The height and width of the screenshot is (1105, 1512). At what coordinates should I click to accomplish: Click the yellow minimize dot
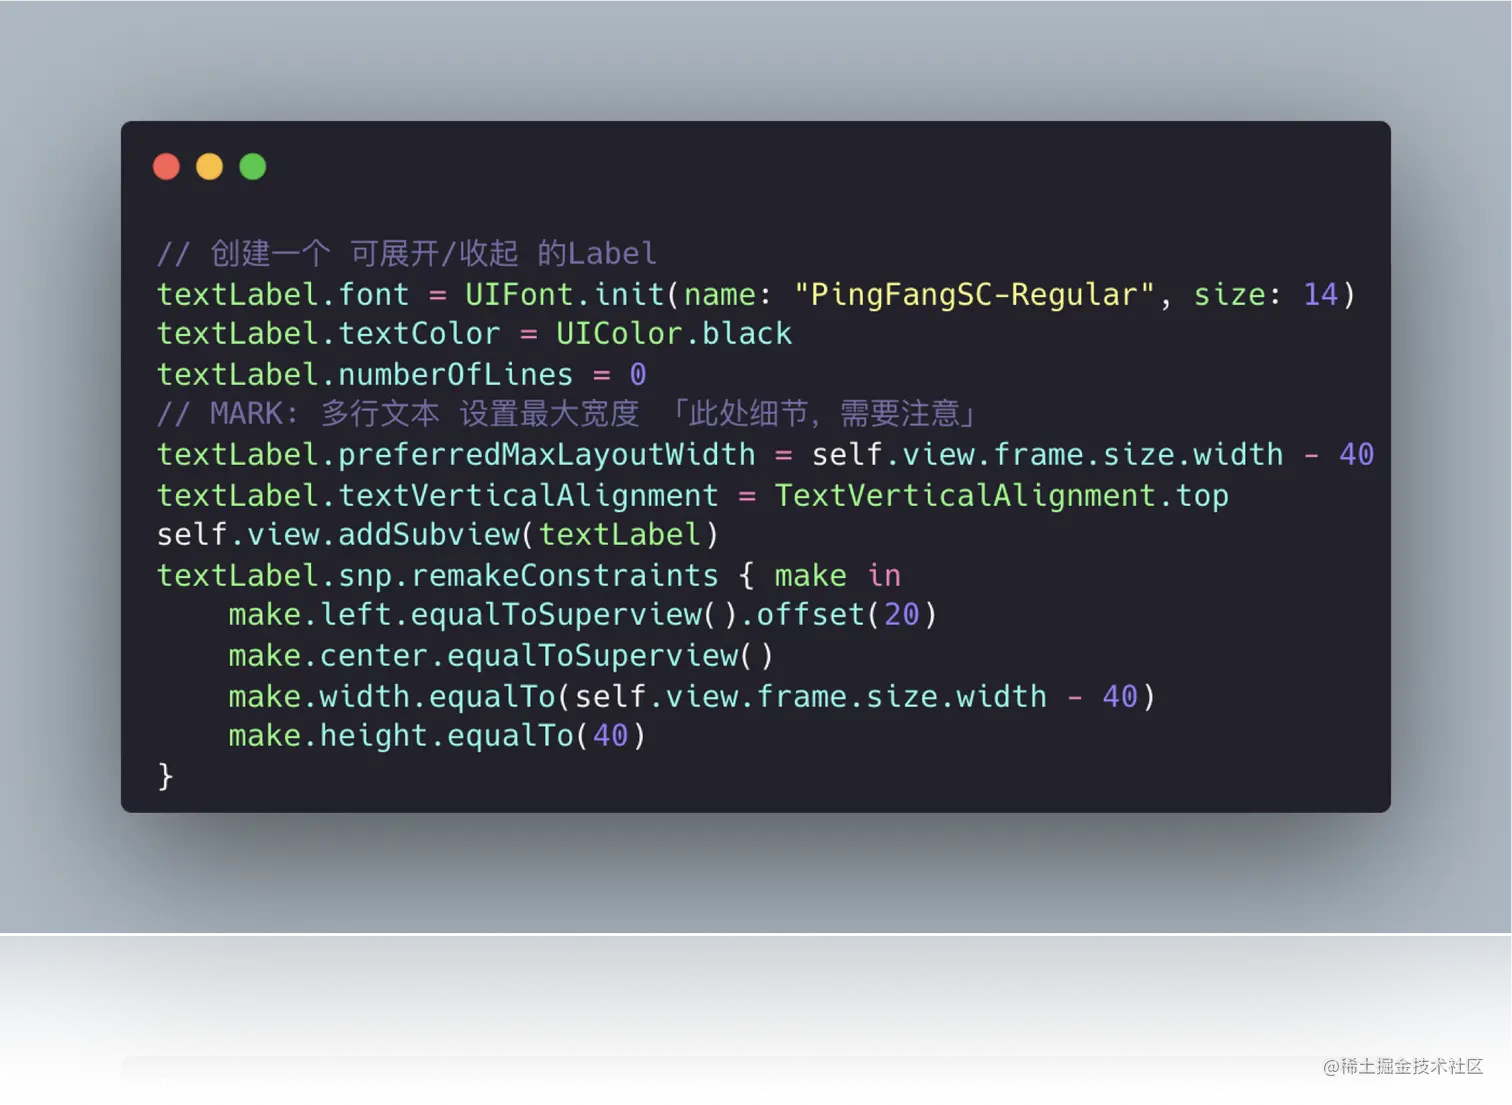click(x=209, y=166)
